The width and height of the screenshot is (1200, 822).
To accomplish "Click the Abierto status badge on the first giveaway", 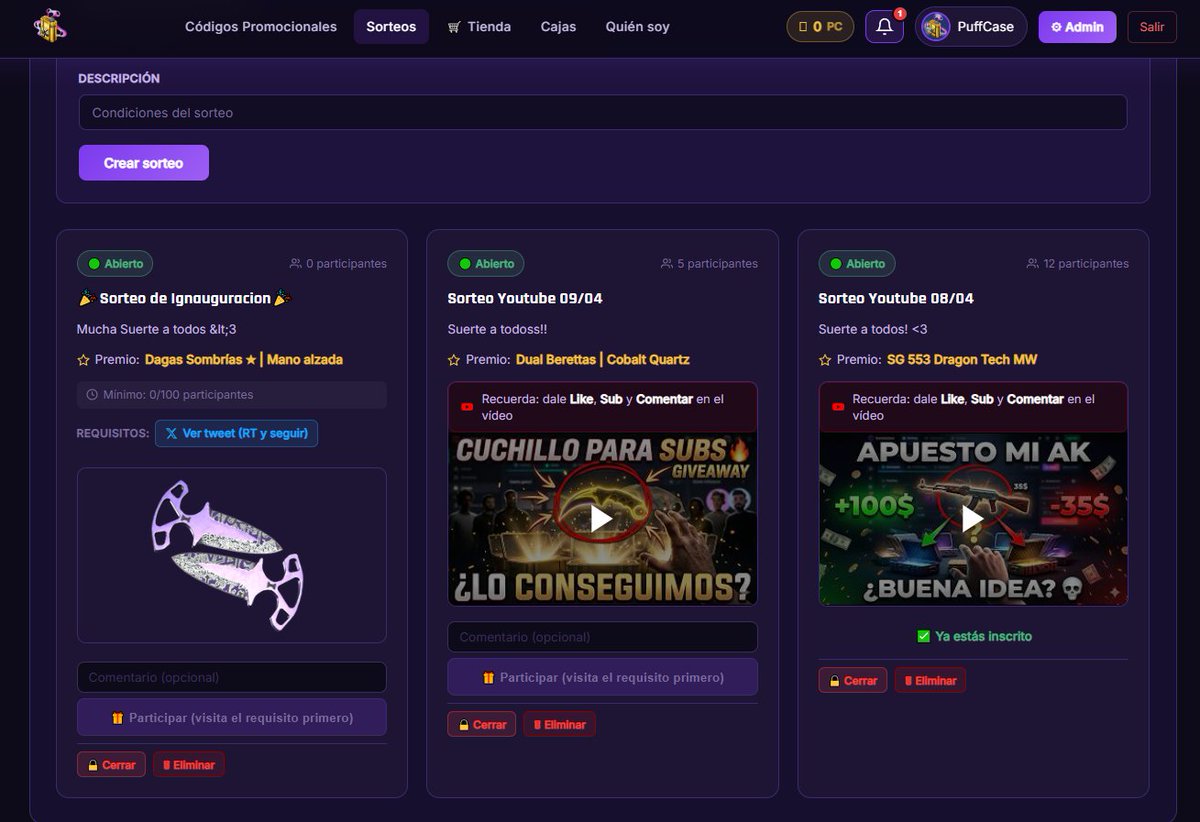I will 115,263.
